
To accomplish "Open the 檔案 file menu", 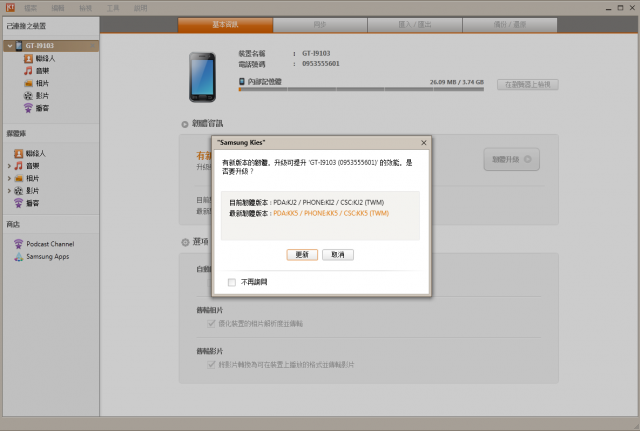I will (x=31, y=8).
